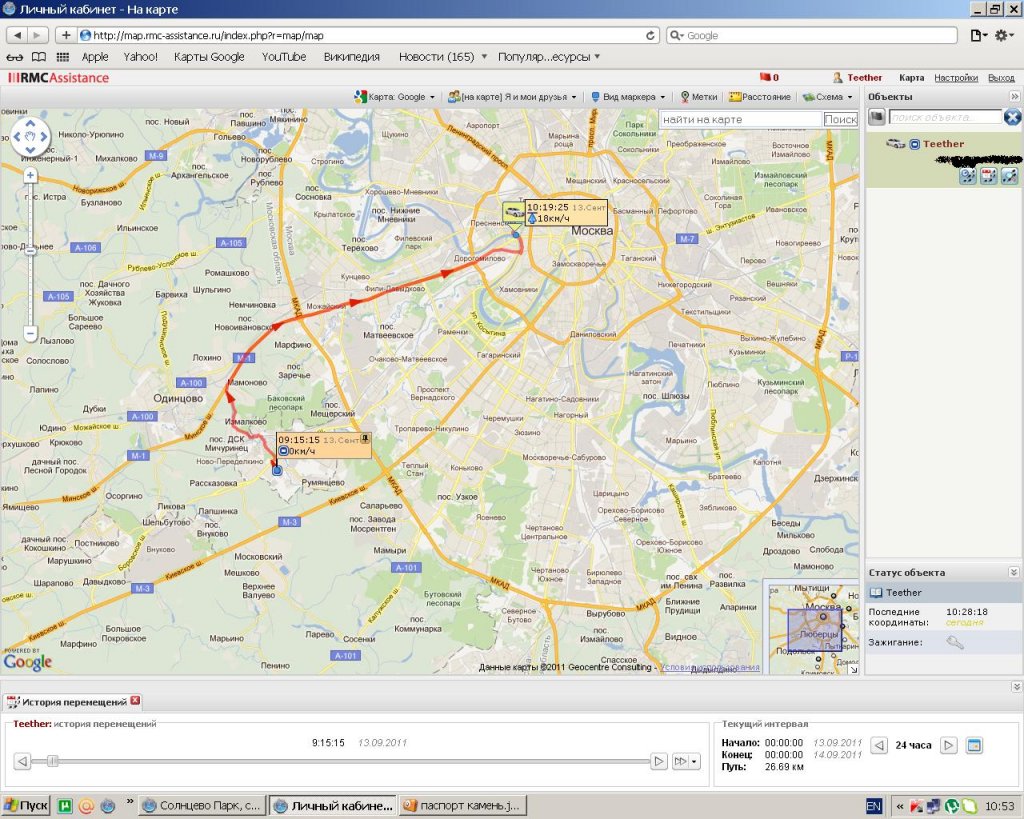Expand the Популяр...есурсы bookmark folder
Viewport: 1024px width, 819px height.
[x=549, y=57]
